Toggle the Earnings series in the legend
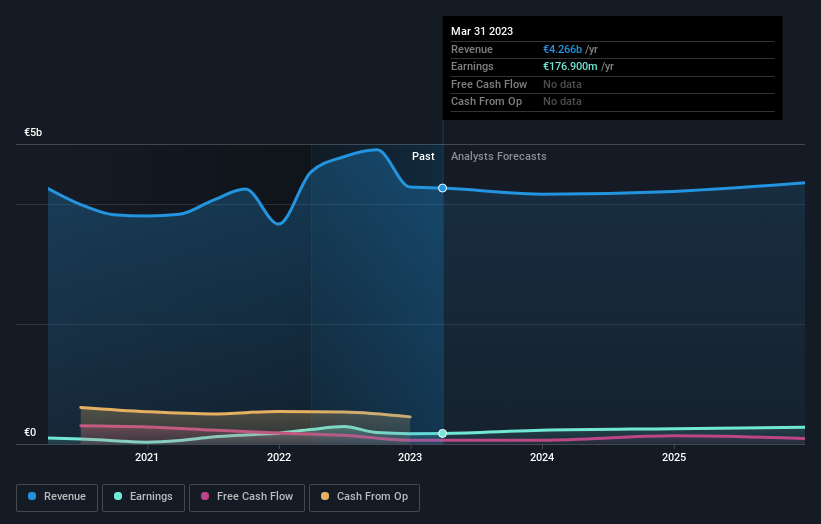This screenshot has height=524, width=821. pyautogui.click(x=143, y=497)
